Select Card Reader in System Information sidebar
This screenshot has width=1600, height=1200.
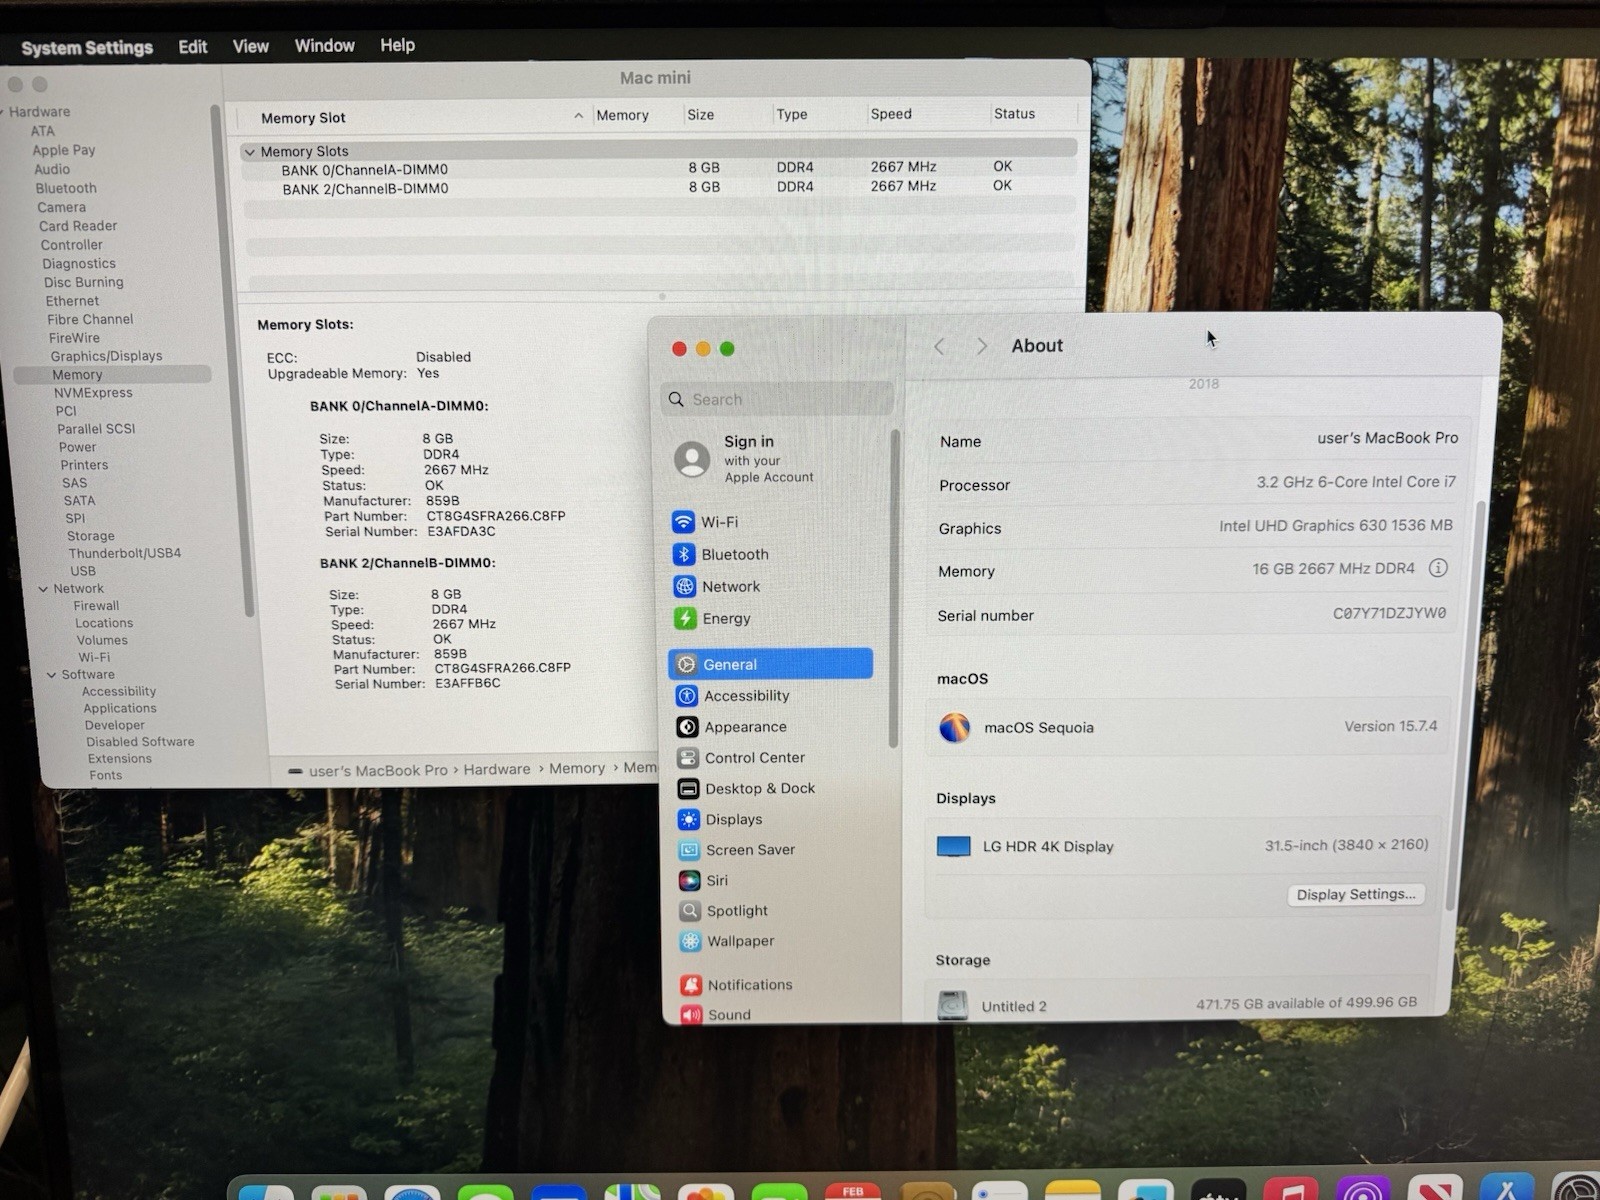[x=78, y=226]
